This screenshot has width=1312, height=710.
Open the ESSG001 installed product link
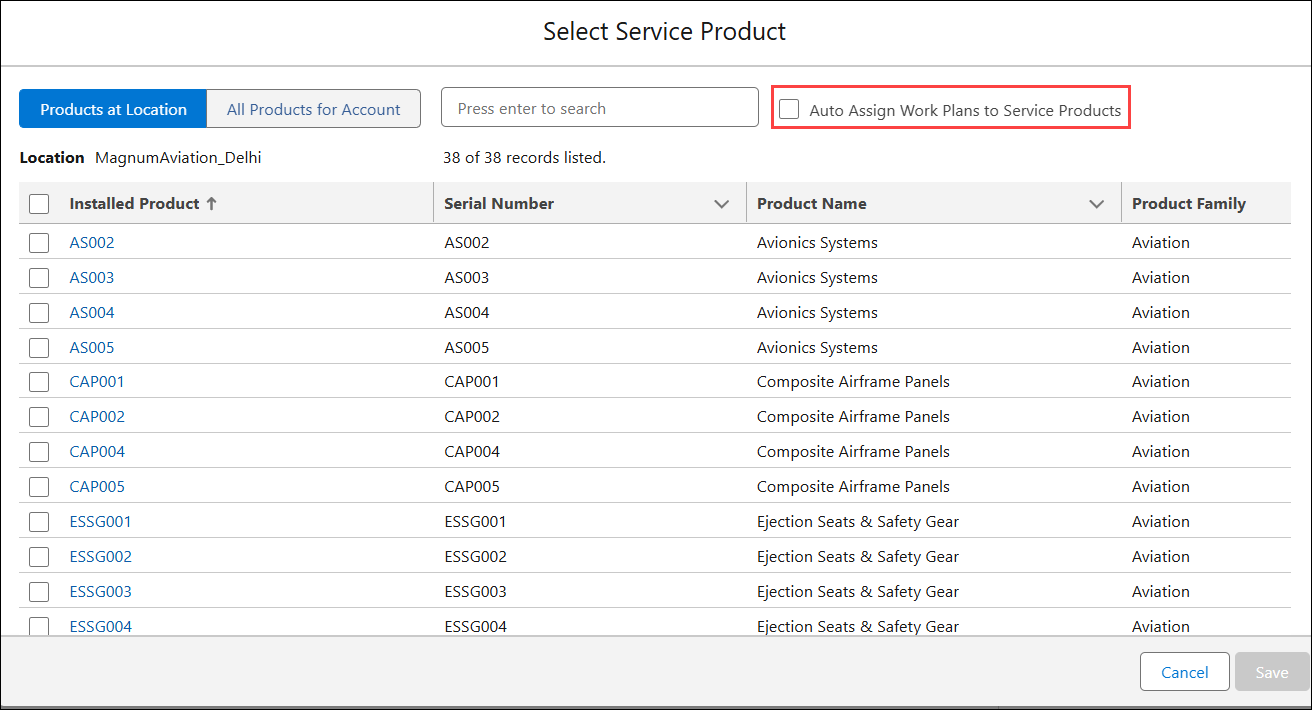click(100, 521)
